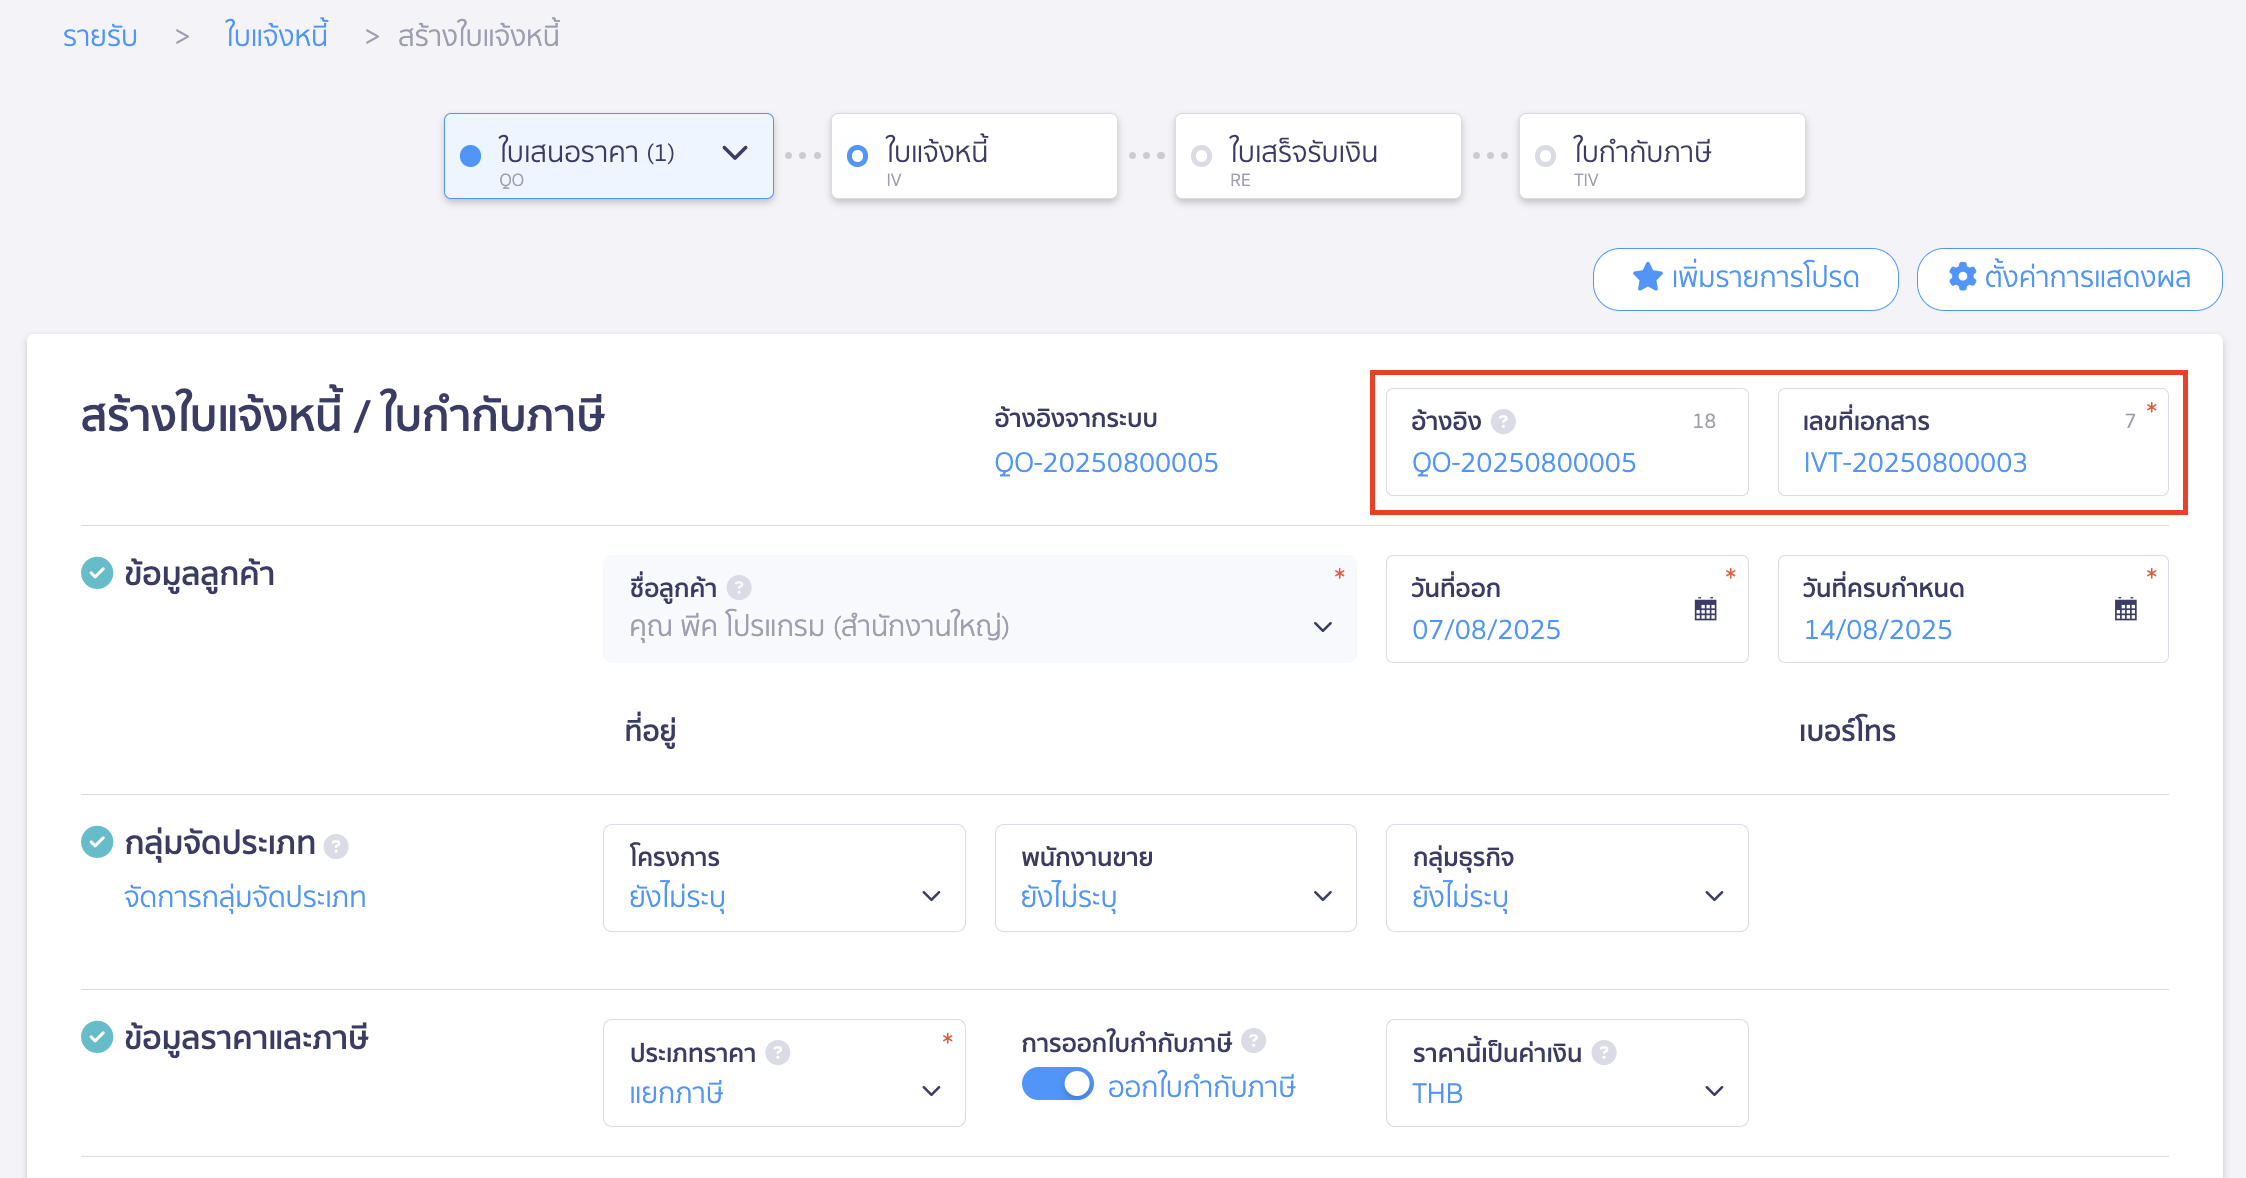
Task: Click the เบอร์โทร label text
Action: click(1847, 731)
